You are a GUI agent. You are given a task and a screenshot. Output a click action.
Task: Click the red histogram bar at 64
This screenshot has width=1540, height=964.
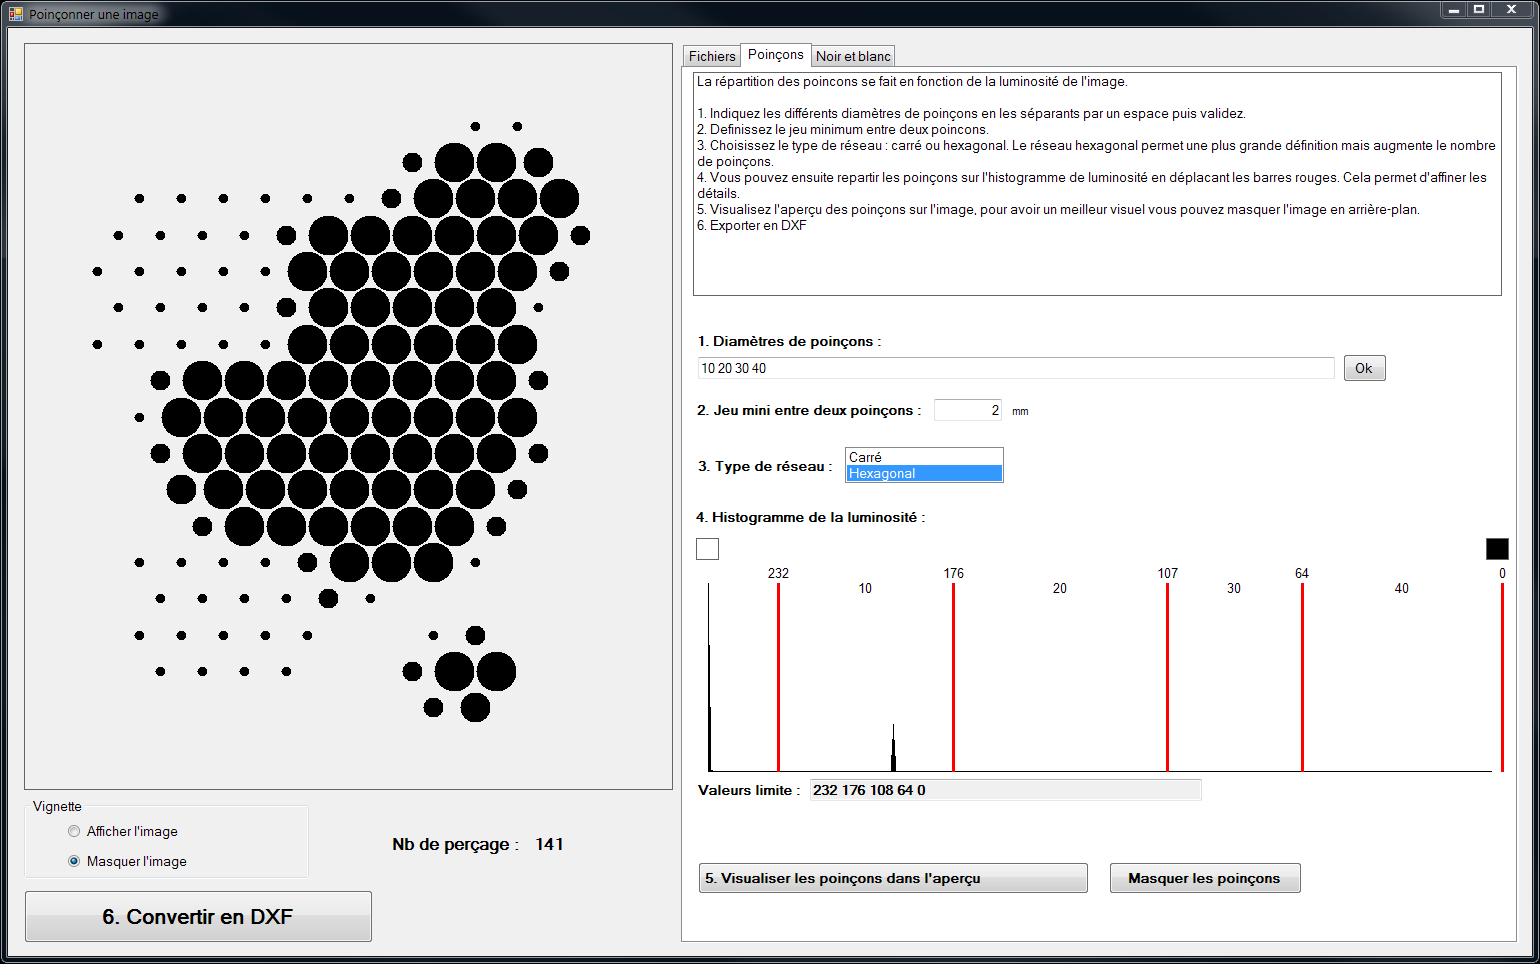pyautogui.click(x=1302, y=680)
